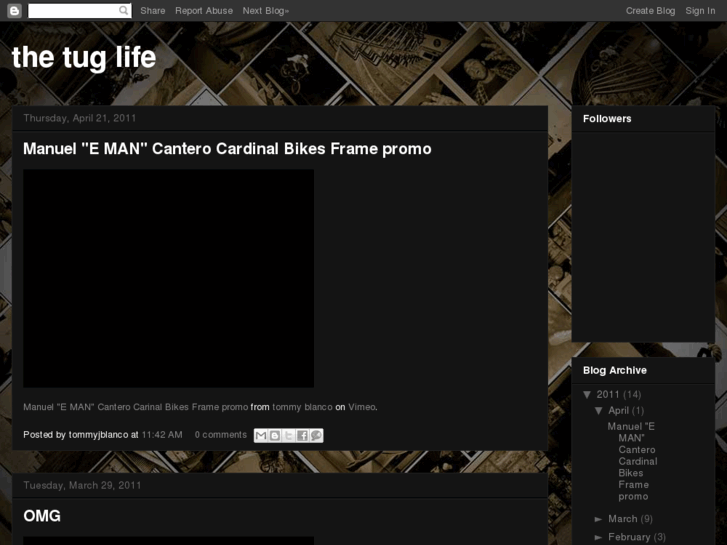Click the search magnifier icon

pos(123,10)
